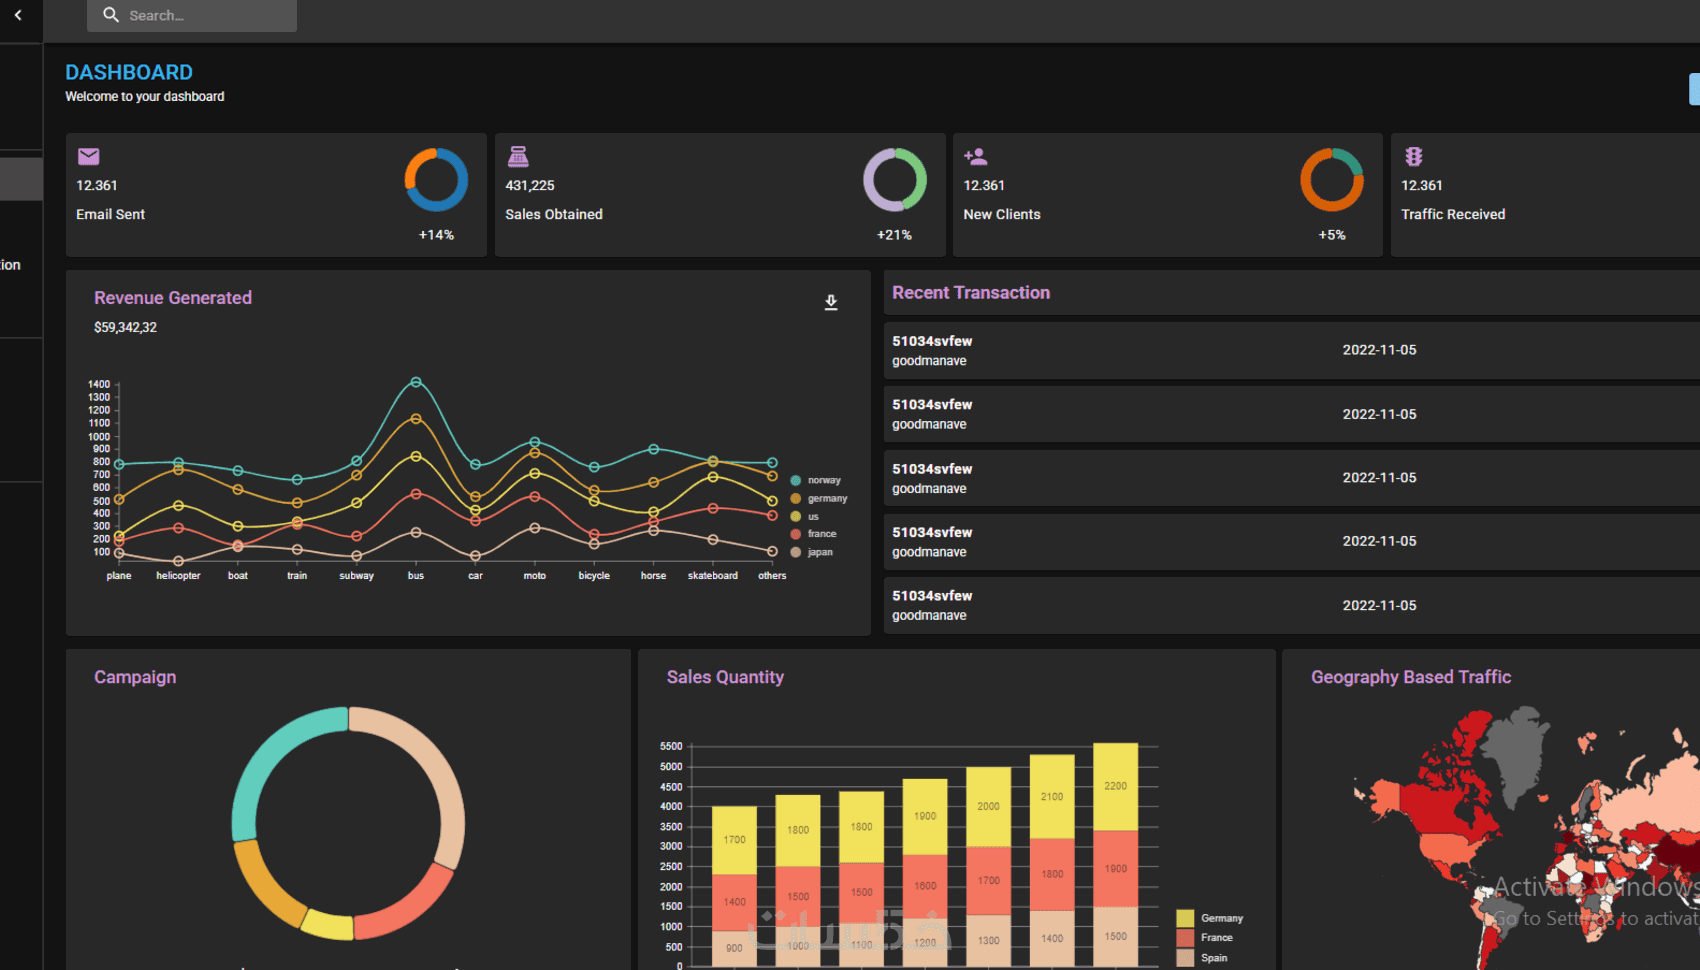Click the Email Sent label

click(110, 214)
